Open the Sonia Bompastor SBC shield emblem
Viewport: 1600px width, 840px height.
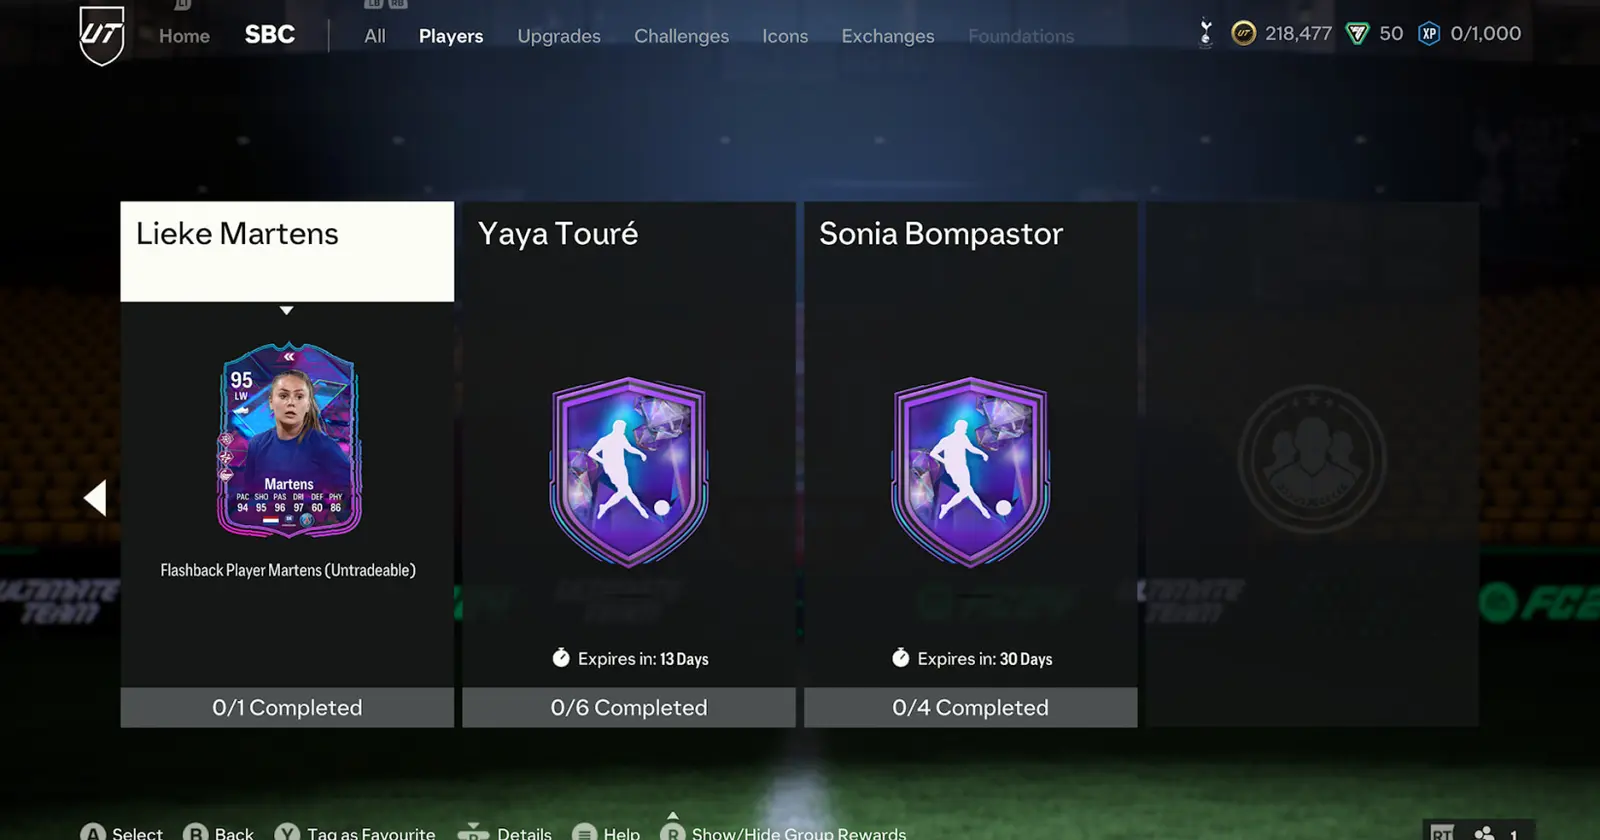tap(971, 472)
